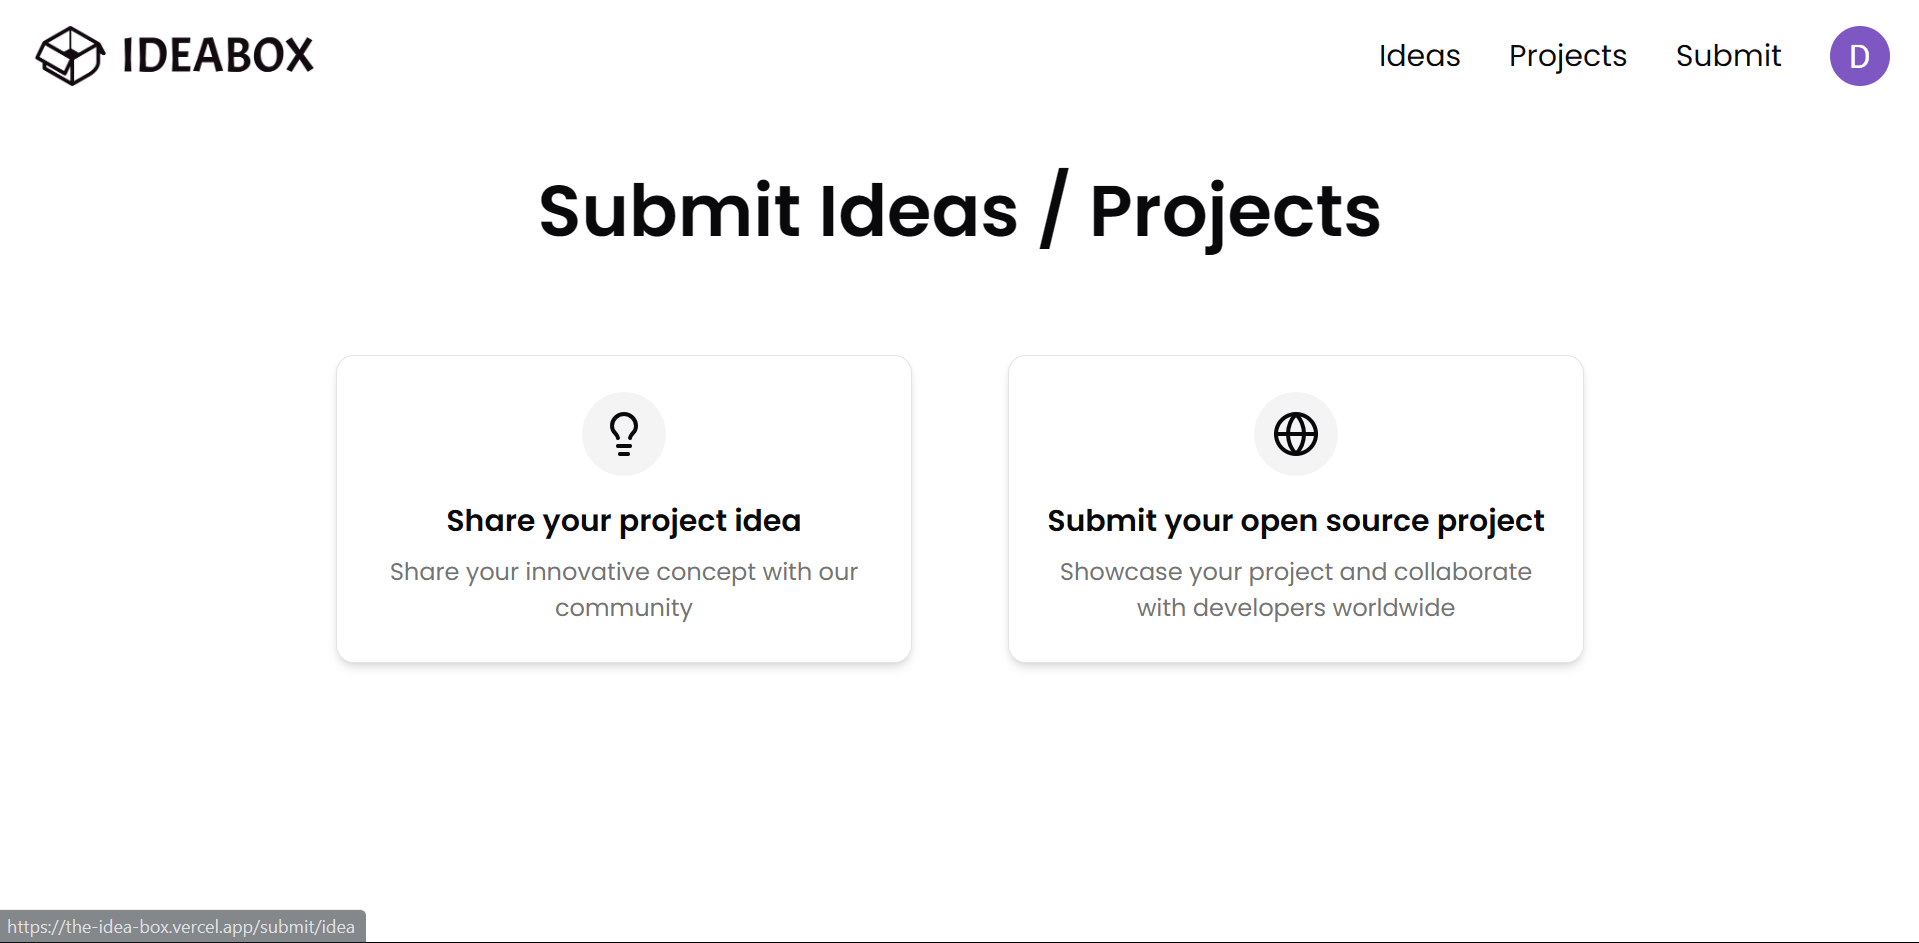Click the idea submission card background
Image resolution: width=1919 pixels, height=943 pixels.
pos(624,508)
